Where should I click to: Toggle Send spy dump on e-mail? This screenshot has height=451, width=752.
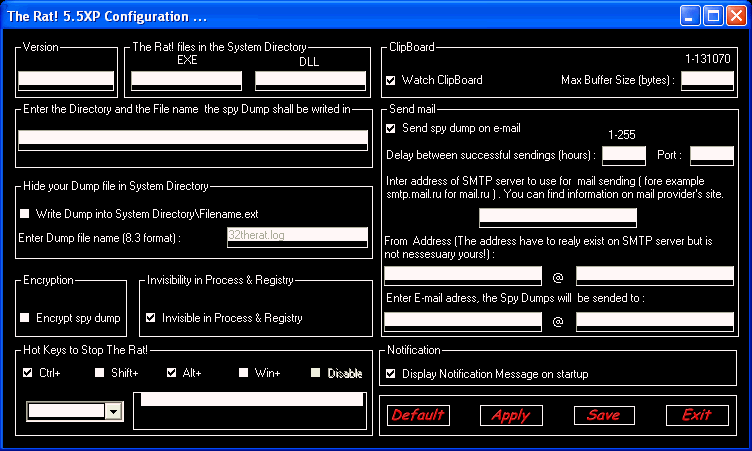click(391, 128)
